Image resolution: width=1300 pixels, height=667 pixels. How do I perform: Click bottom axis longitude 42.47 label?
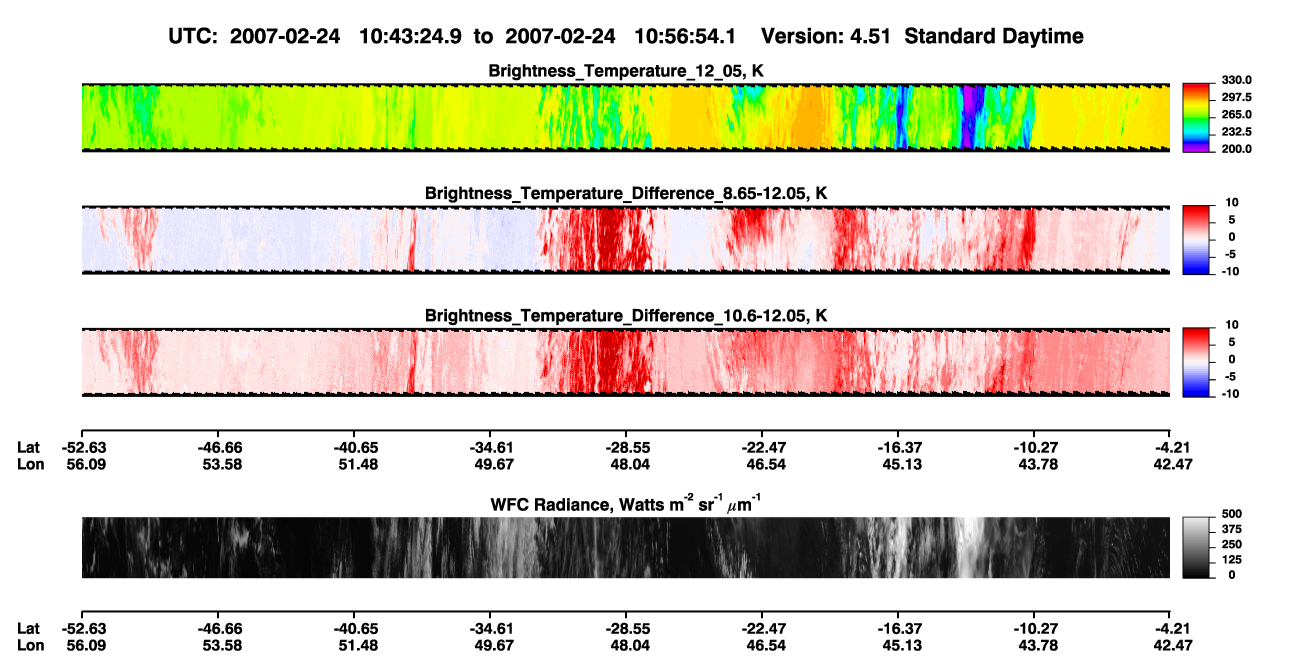pos(1172,645)
